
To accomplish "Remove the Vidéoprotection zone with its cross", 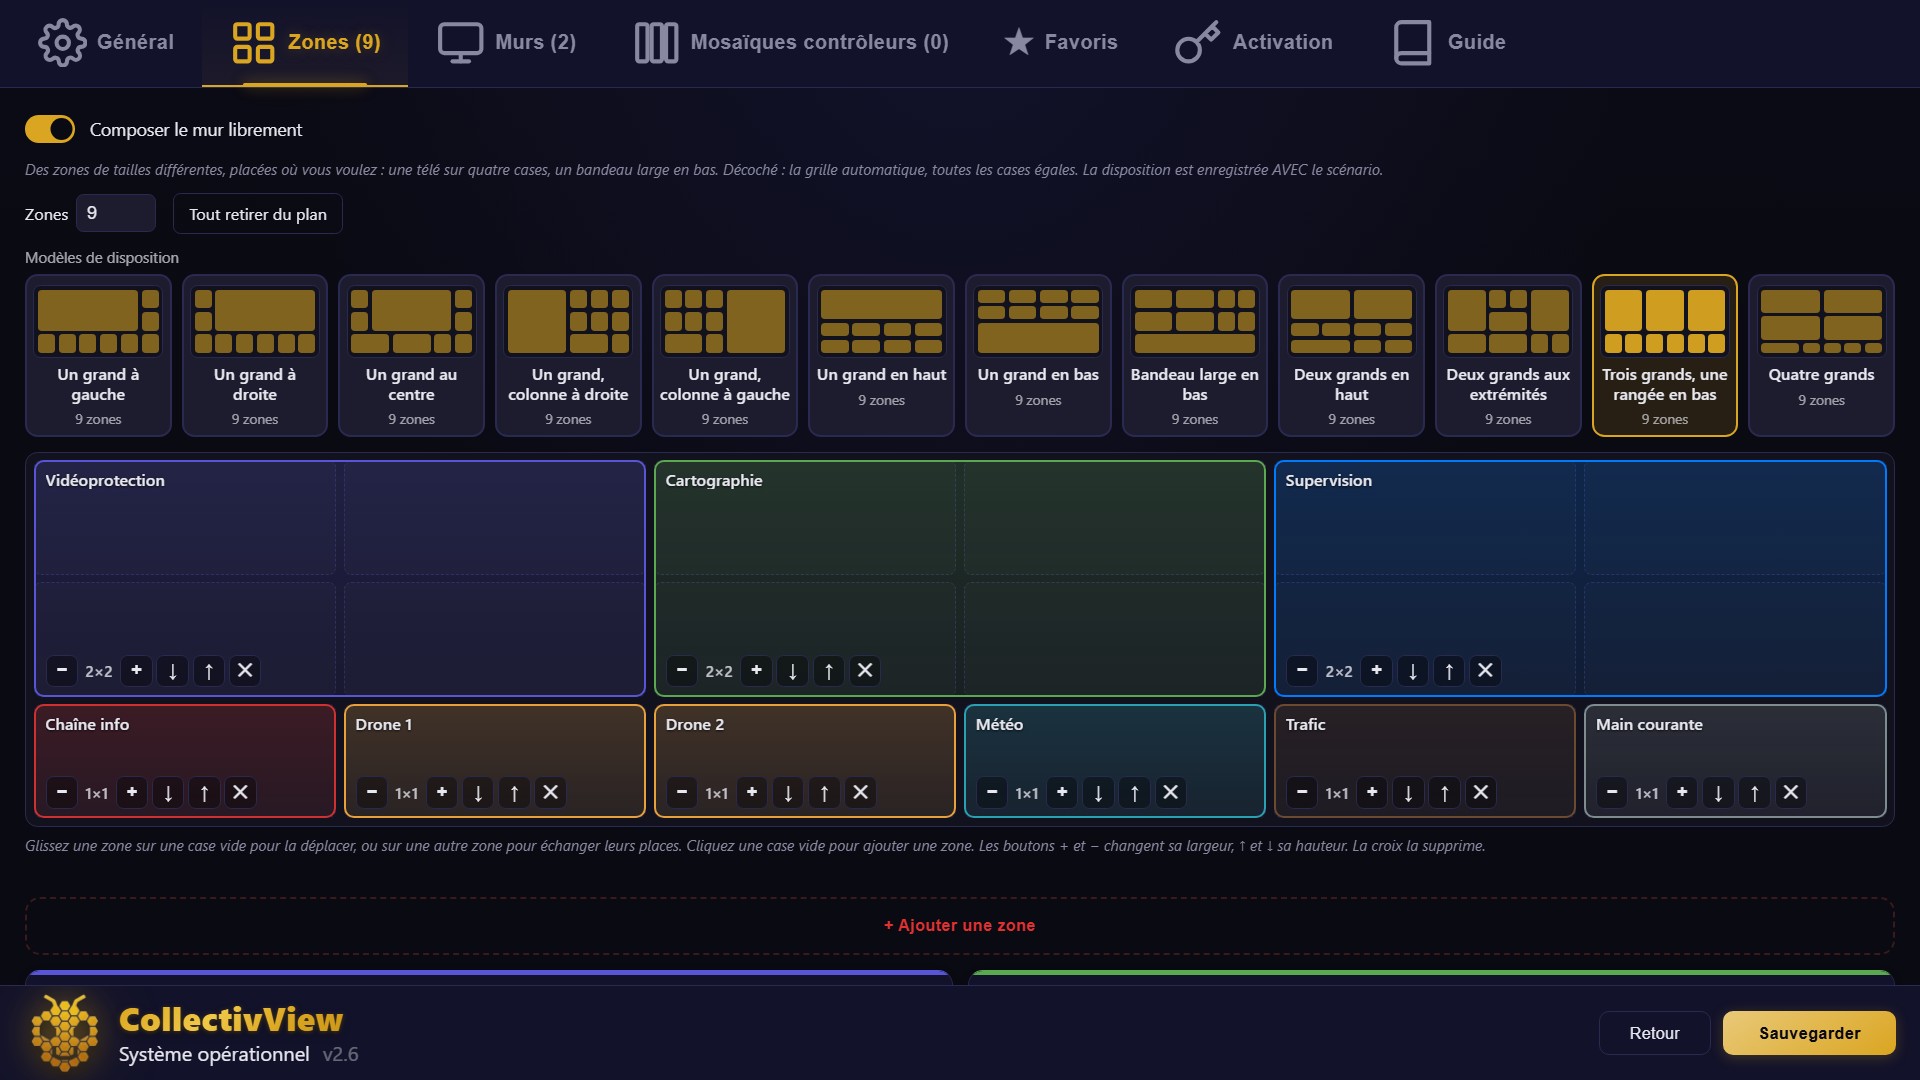I will tap(245, 670).
